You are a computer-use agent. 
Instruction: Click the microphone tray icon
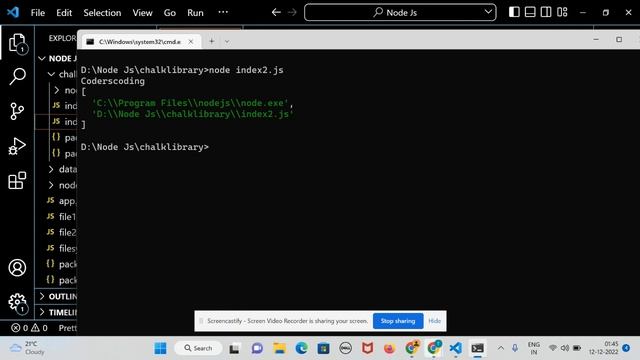coord(515,348)
